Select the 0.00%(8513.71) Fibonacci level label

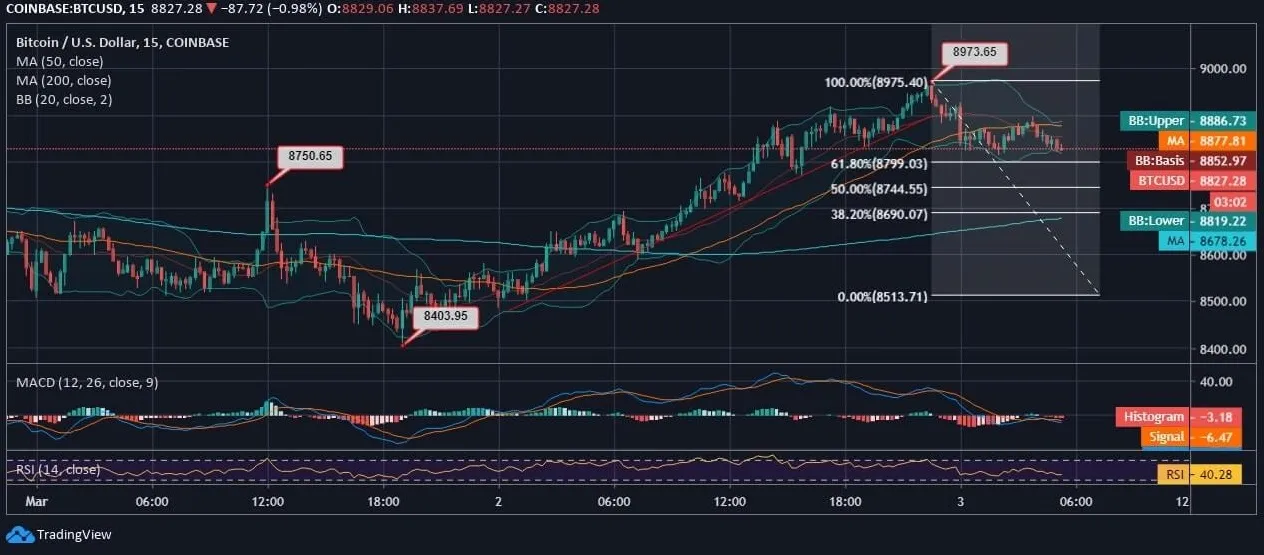coord(883,296)
